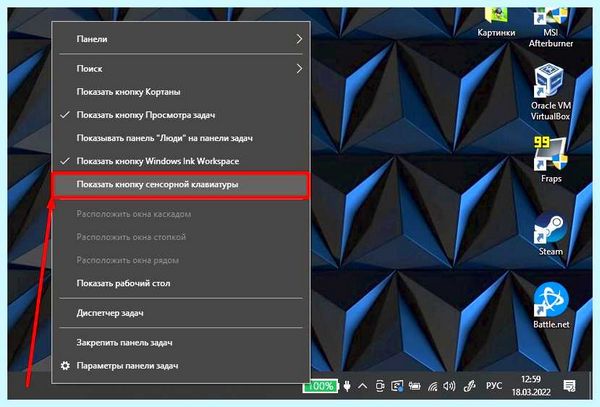
Task: Open Параметры панели задач
Action: coord(181,366)
